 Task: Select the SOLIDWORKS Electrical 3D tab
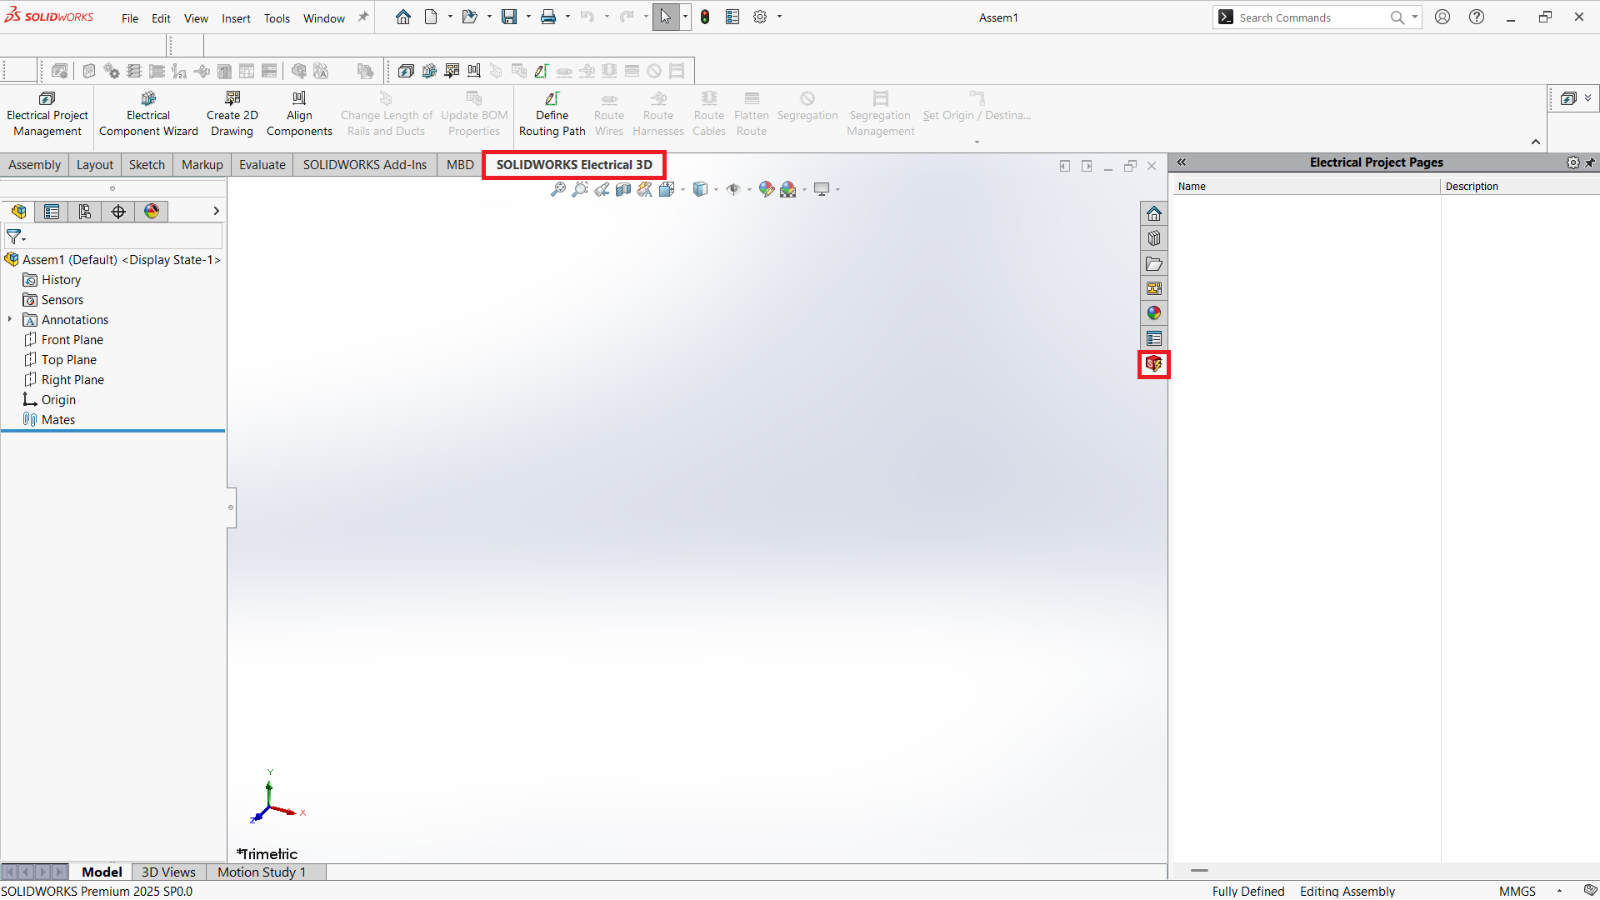tap(574, 165)
